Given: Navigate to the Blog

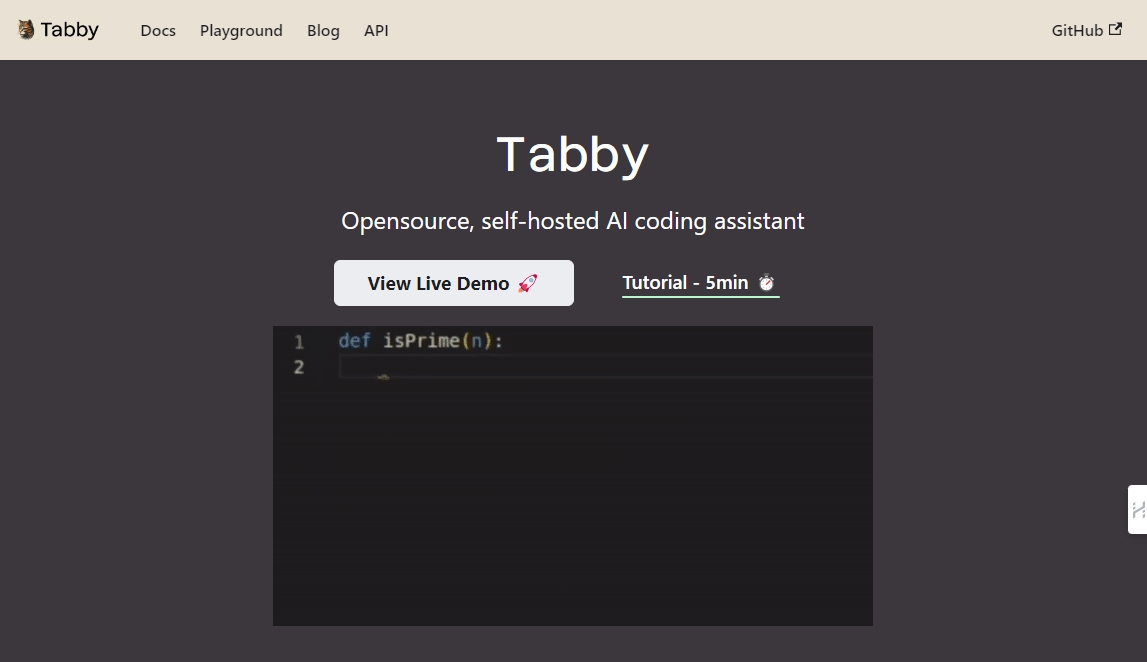Looking at the screenshot, I should tap(323, 31).
